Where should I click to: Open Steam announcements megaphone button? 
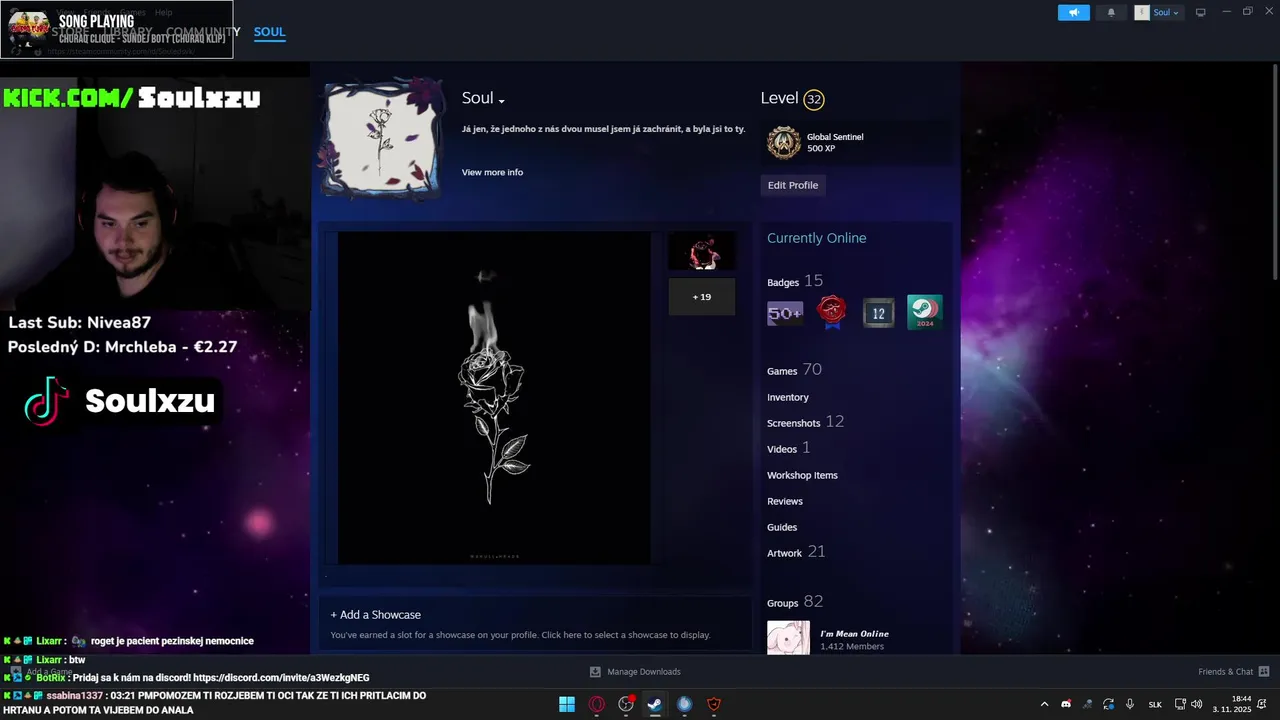coord(1074,12)
